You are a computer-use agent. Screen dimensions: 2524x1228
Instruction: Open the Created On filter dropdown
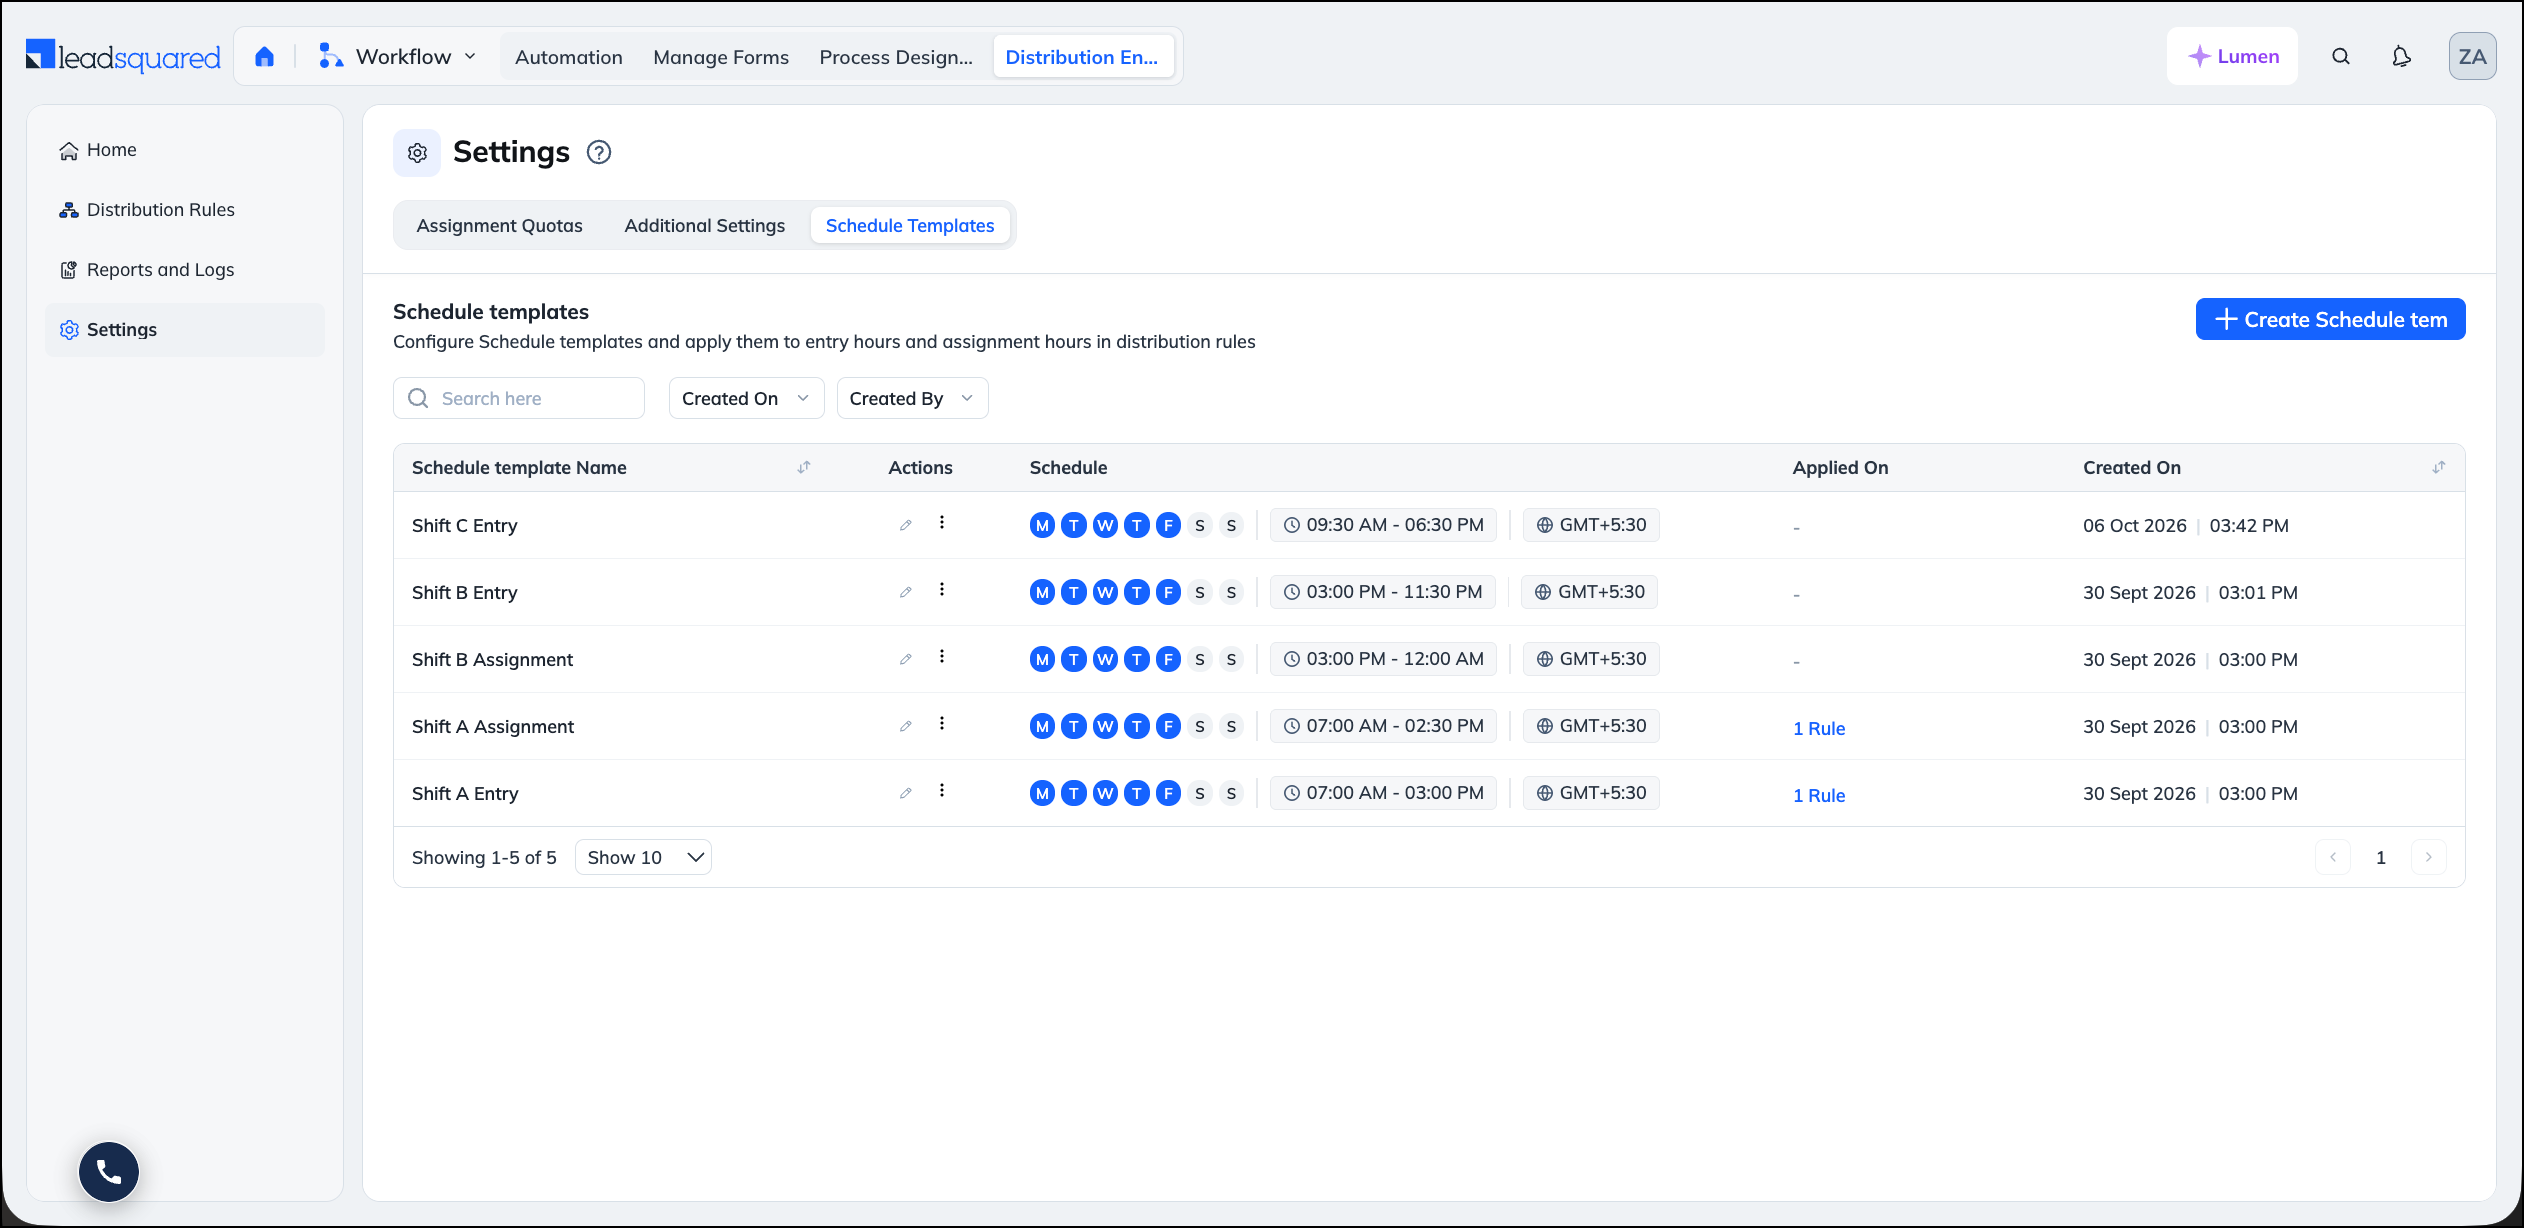click(746, 398)
